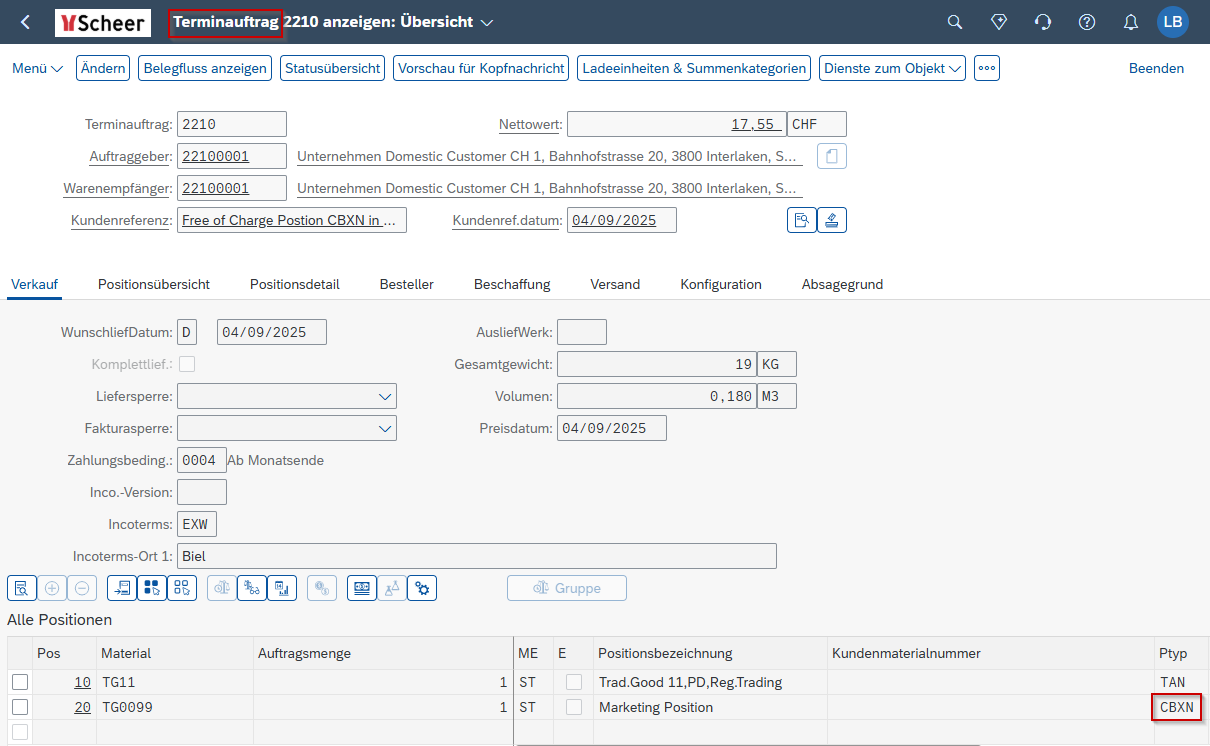The image size is (1210, 746).
Task: Open position 20 link
Action: tap(82, 707)
